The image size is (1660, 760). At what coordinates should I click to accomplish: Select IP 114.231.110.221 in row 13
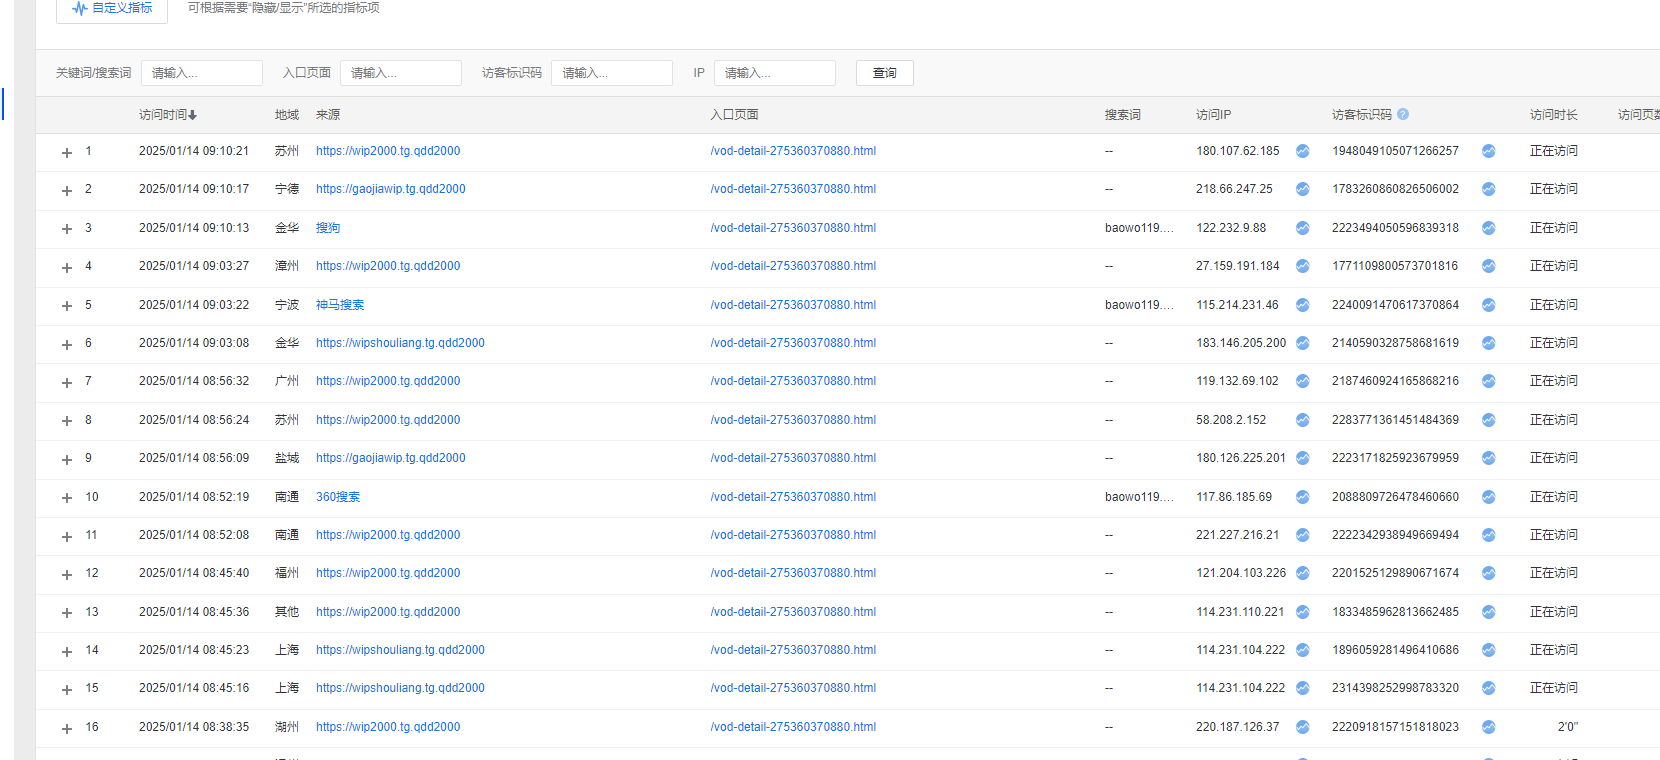1240,612
